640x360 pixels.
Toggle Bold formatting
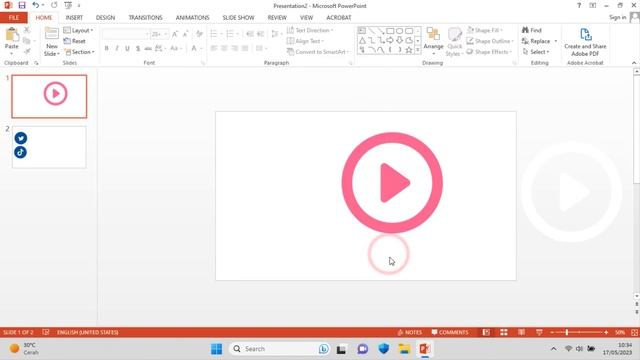(x=107, y=49)
